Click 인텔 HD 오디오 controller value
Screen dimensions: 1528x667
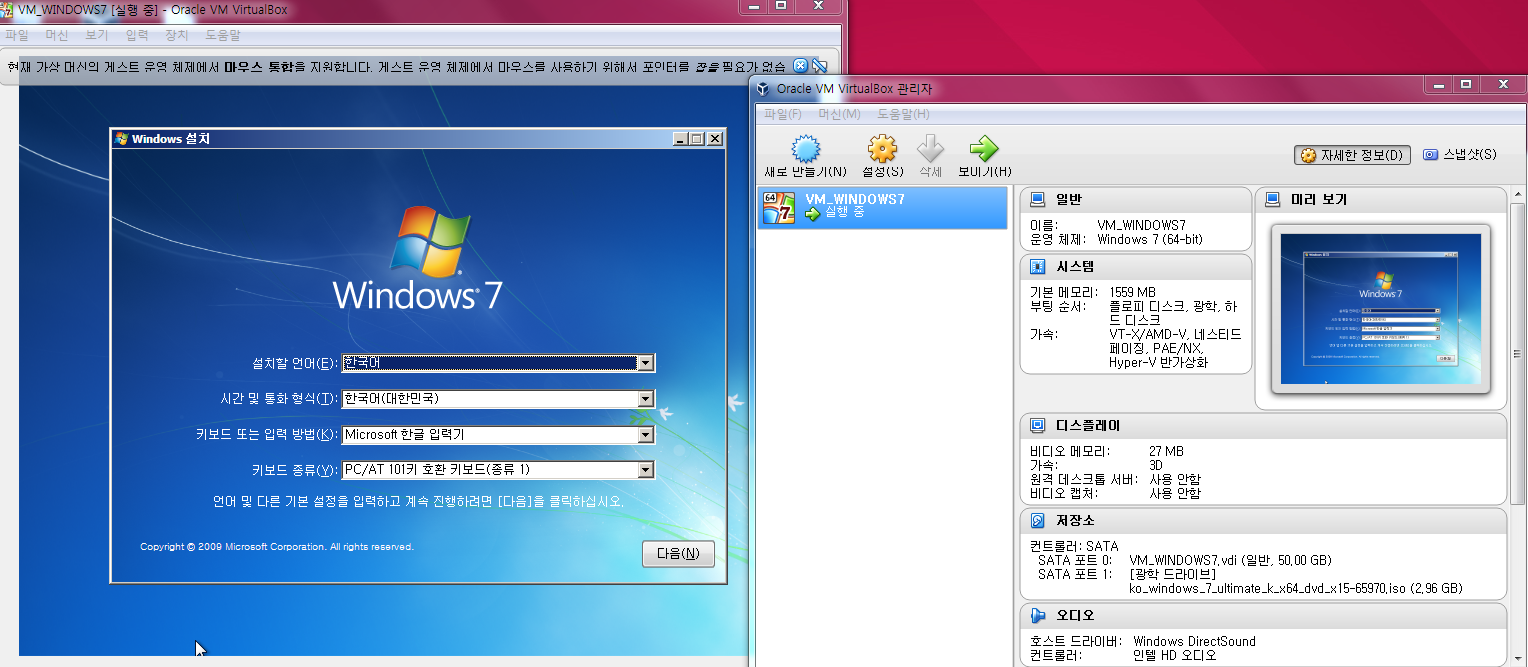pyautogui.click(x=1173, y=655)
